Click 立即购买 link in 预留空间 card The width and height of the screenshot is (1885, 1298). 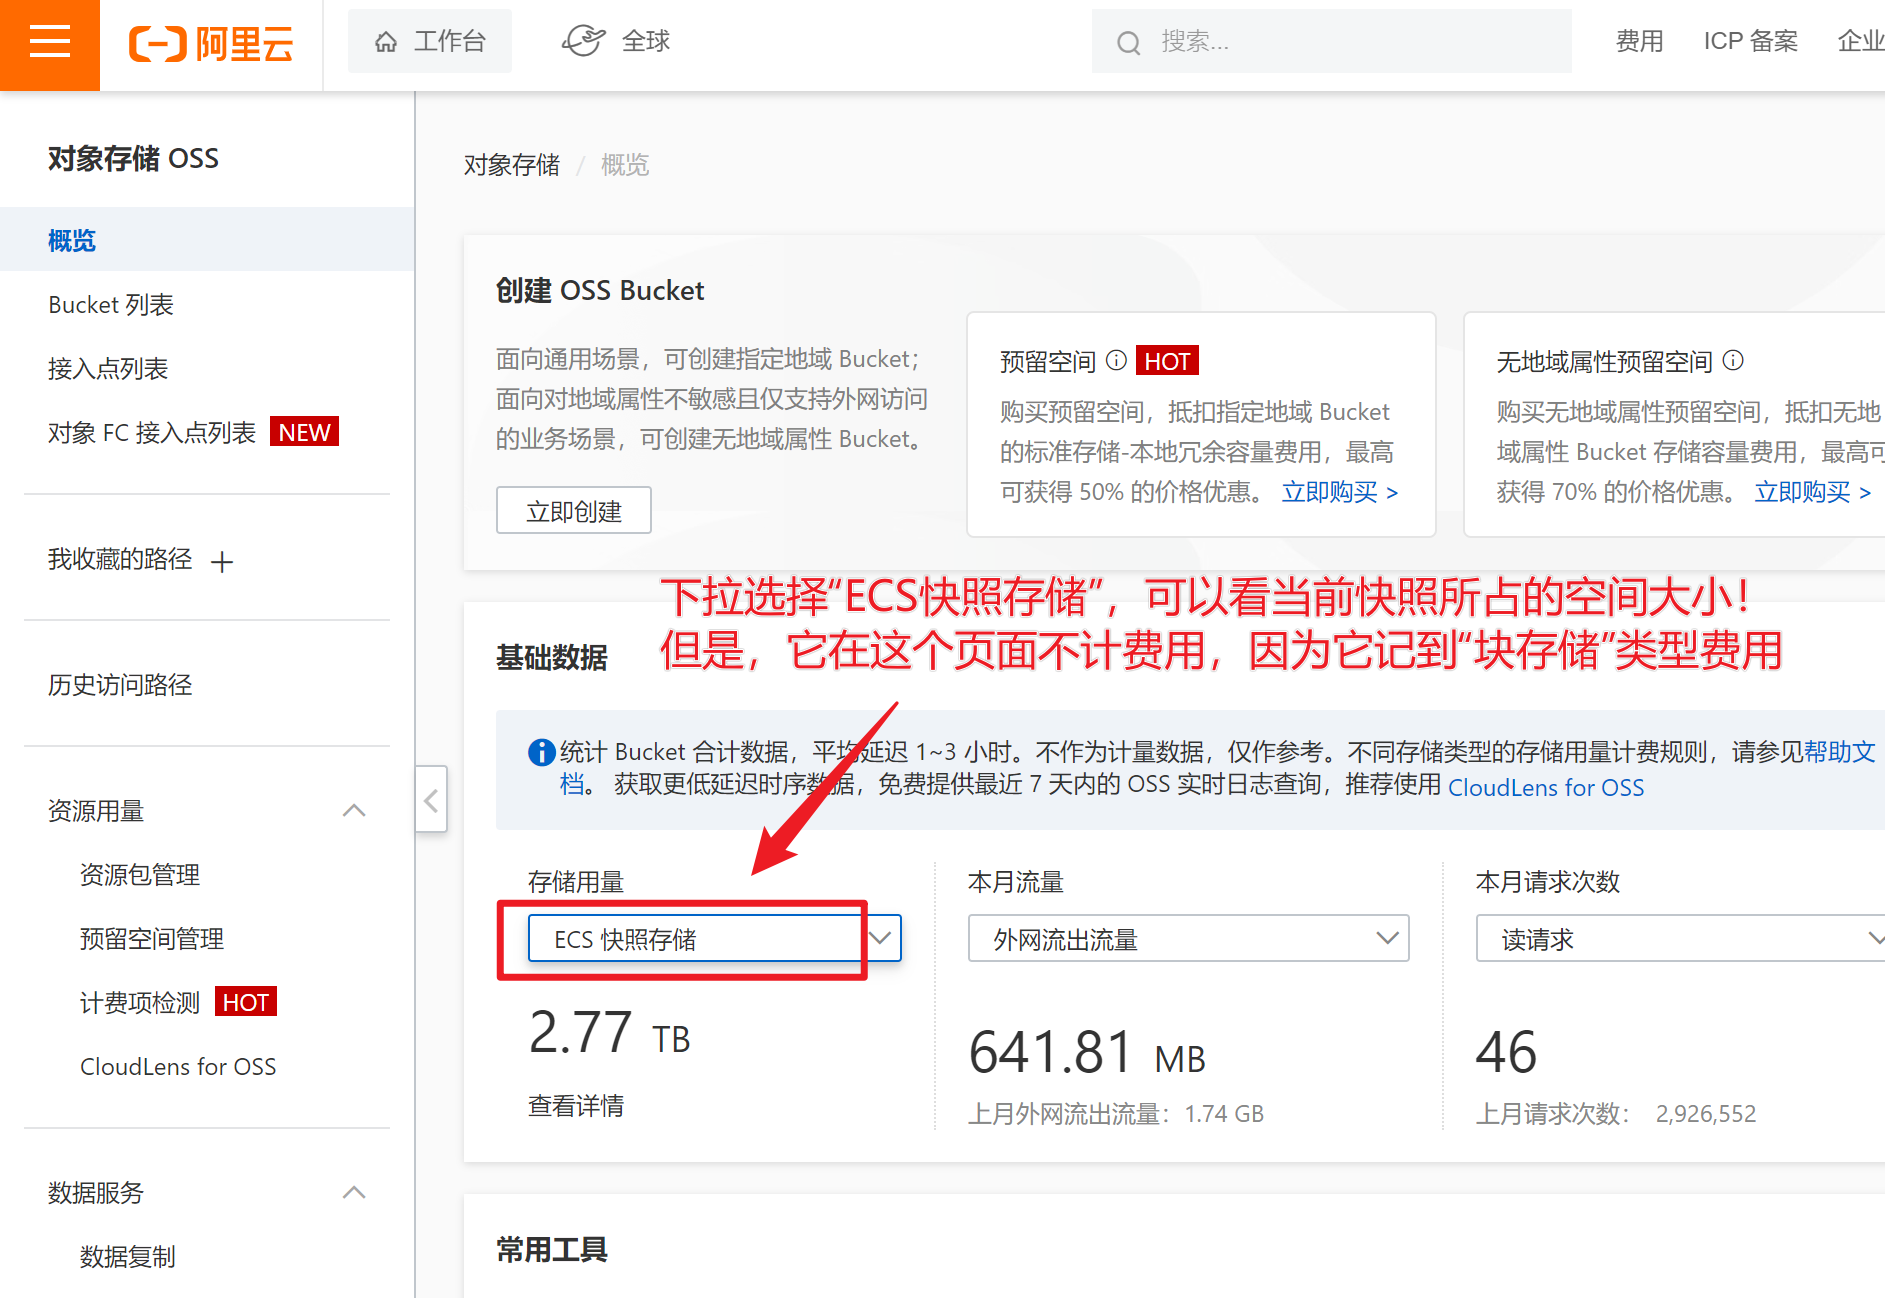pos(1340,492)
